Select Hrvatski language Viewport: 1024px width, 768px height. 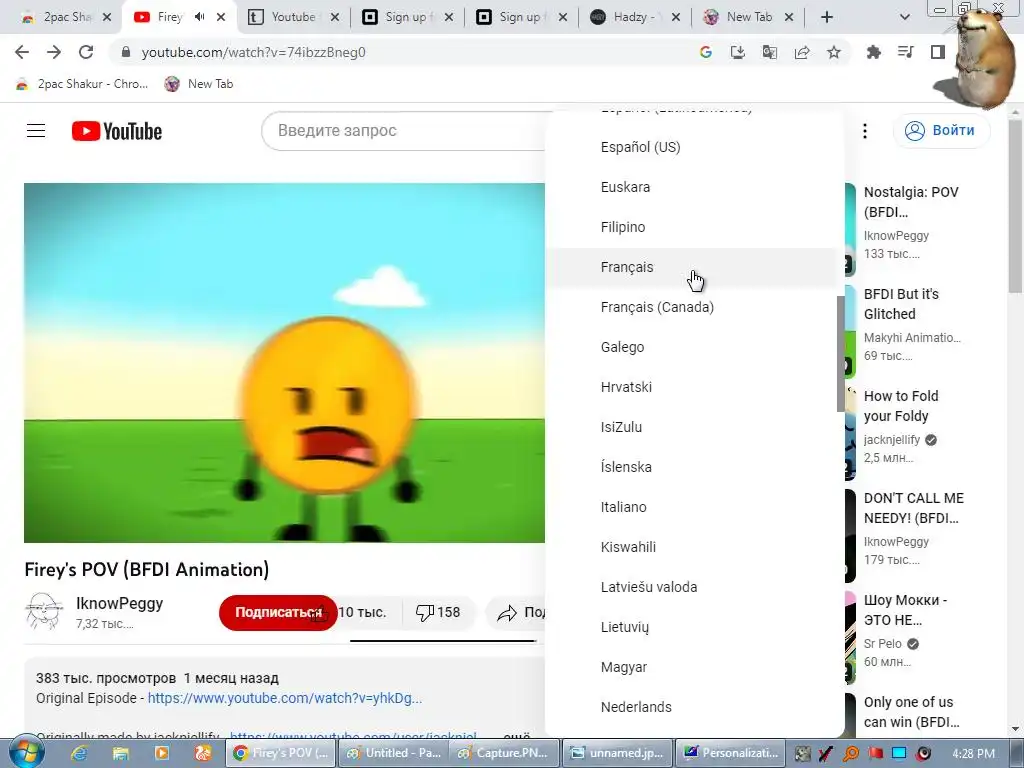click(694, 387)
